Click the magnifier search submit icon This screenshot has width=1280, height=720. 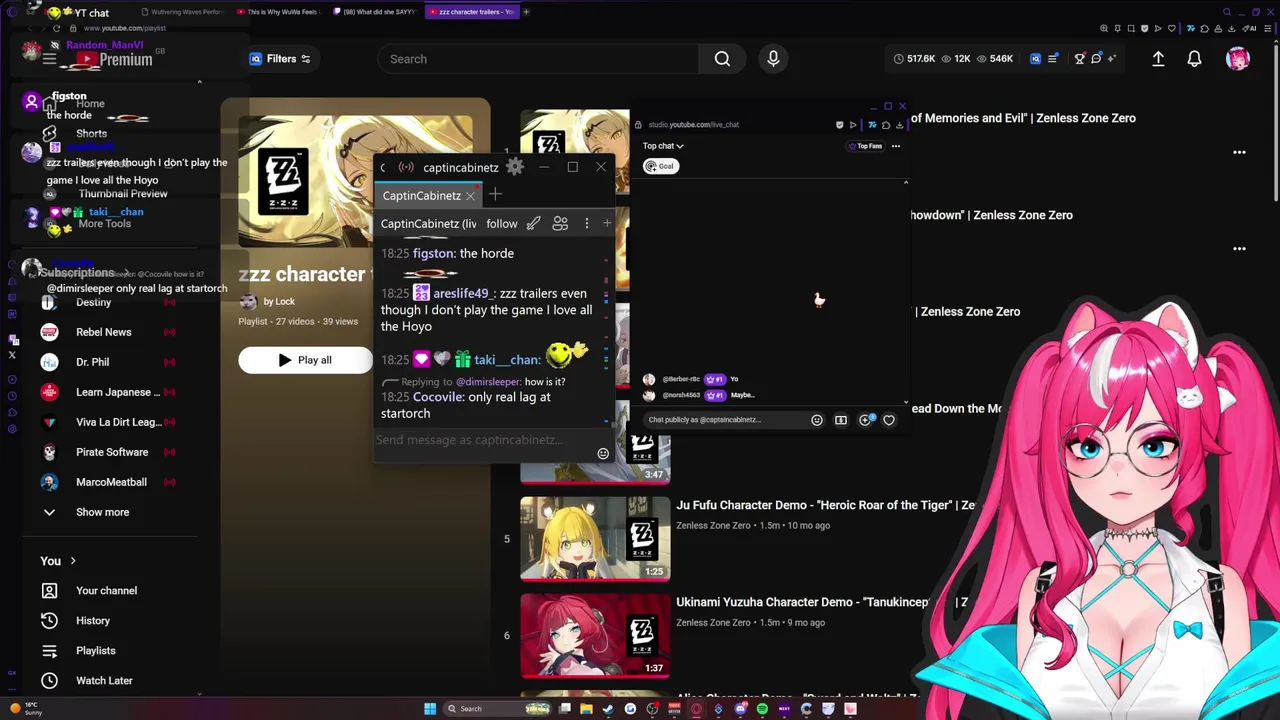(722, 59)
